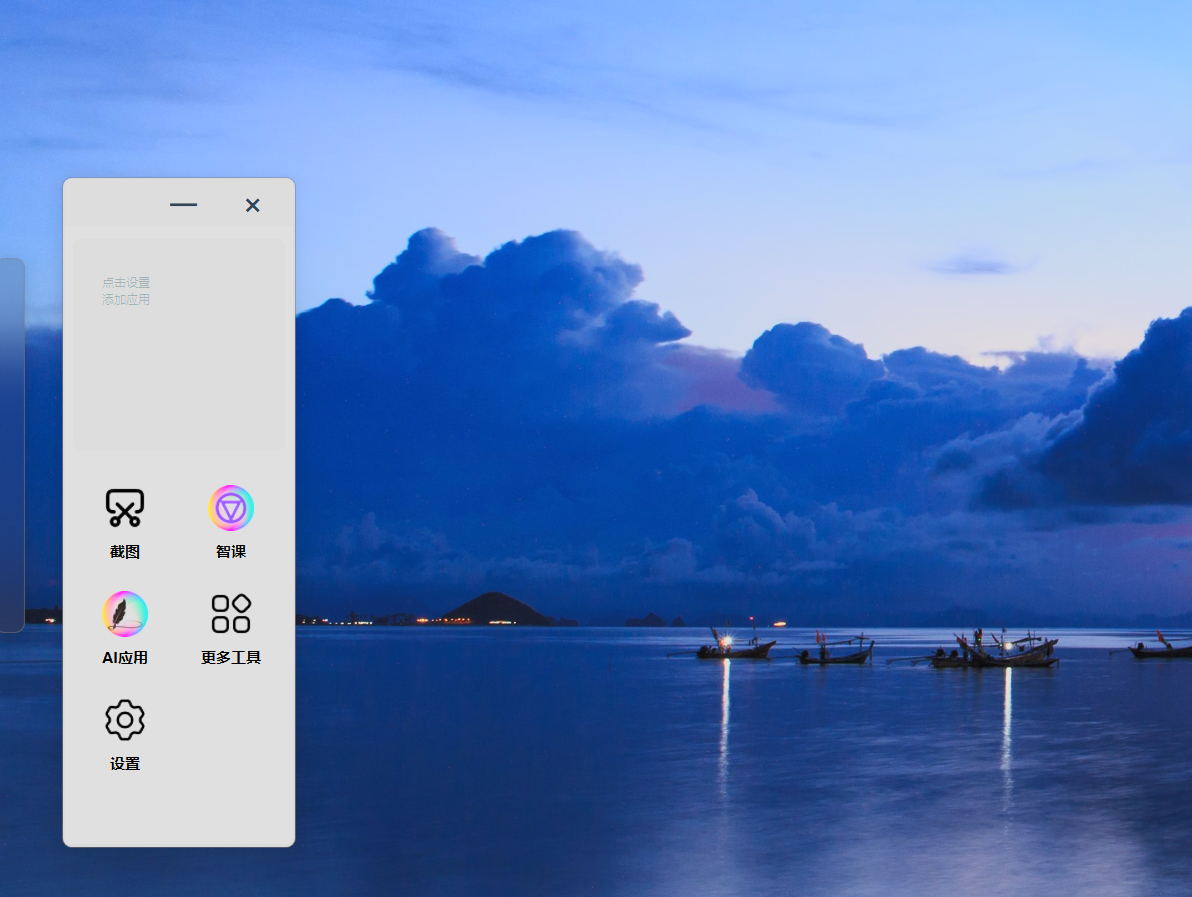Click the lit fishing boat on the wallpaper

click(x=735, y=647)
